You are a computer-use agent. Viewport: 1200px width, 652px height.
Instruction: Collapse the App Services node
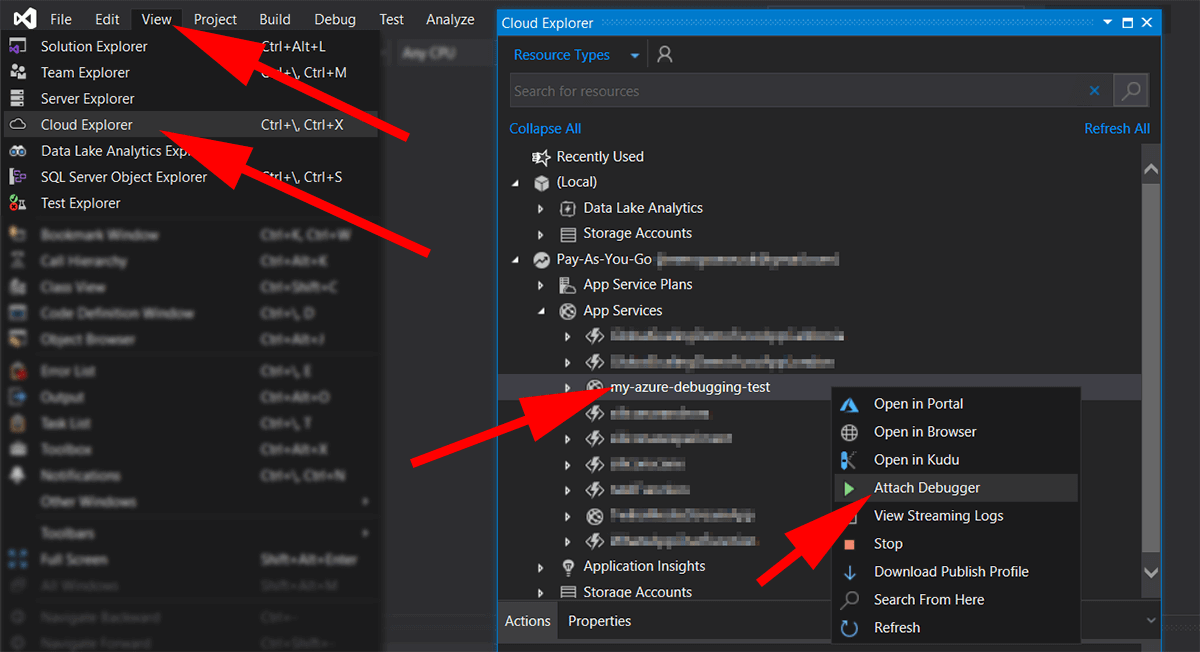click(x=541, y=311)
